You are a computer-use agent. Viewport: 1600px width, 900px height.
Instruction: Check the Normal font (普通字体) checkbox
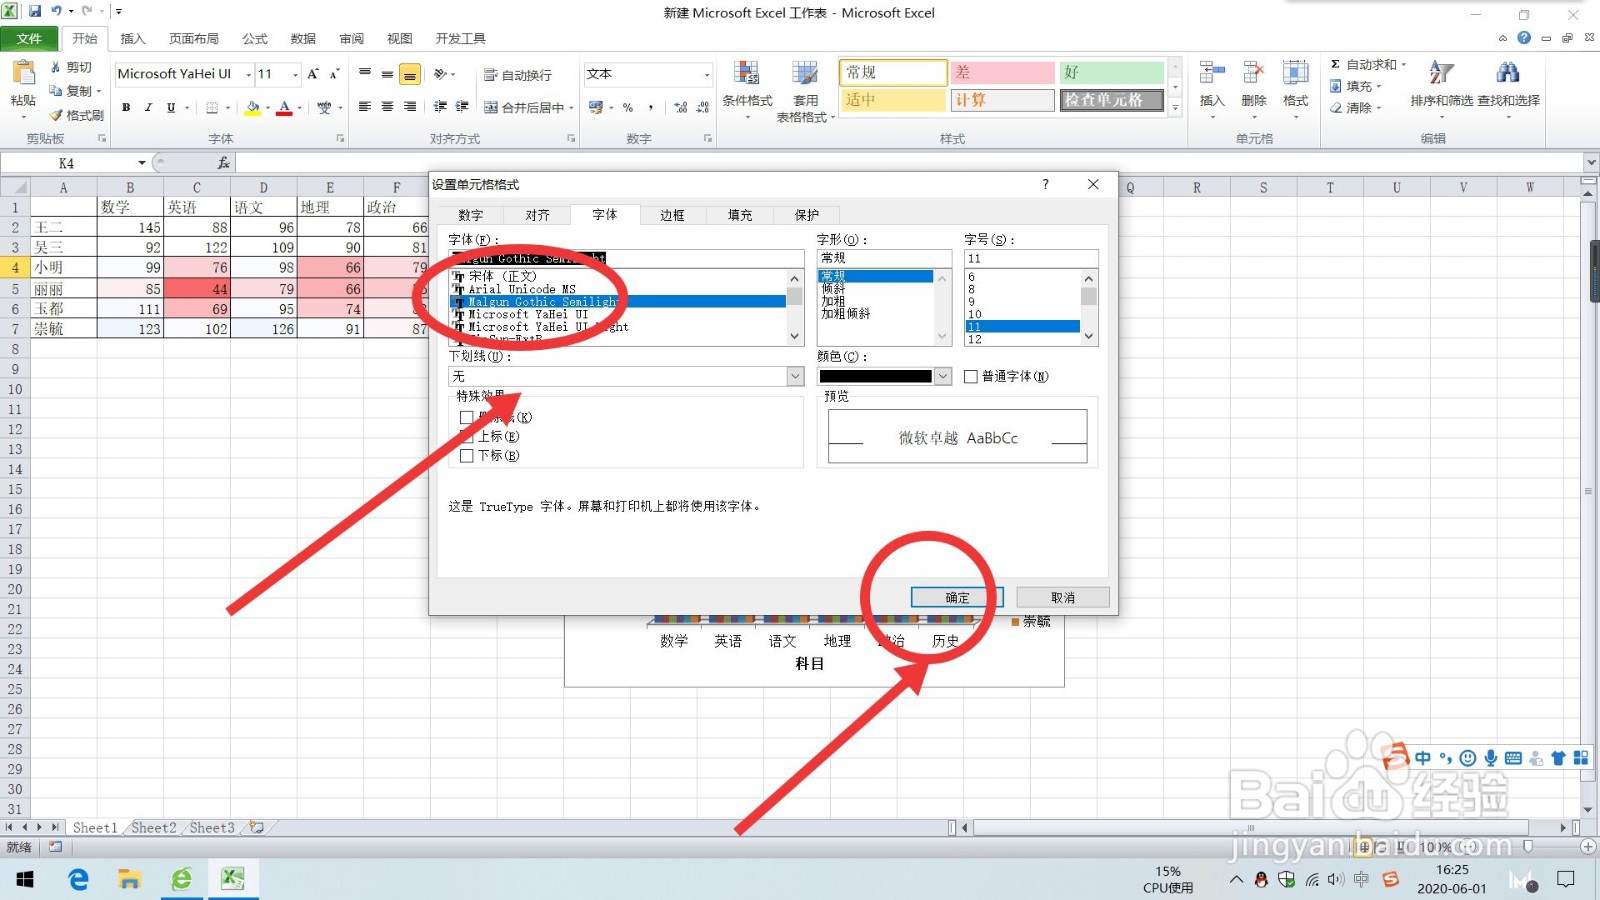tap(970, 376)
